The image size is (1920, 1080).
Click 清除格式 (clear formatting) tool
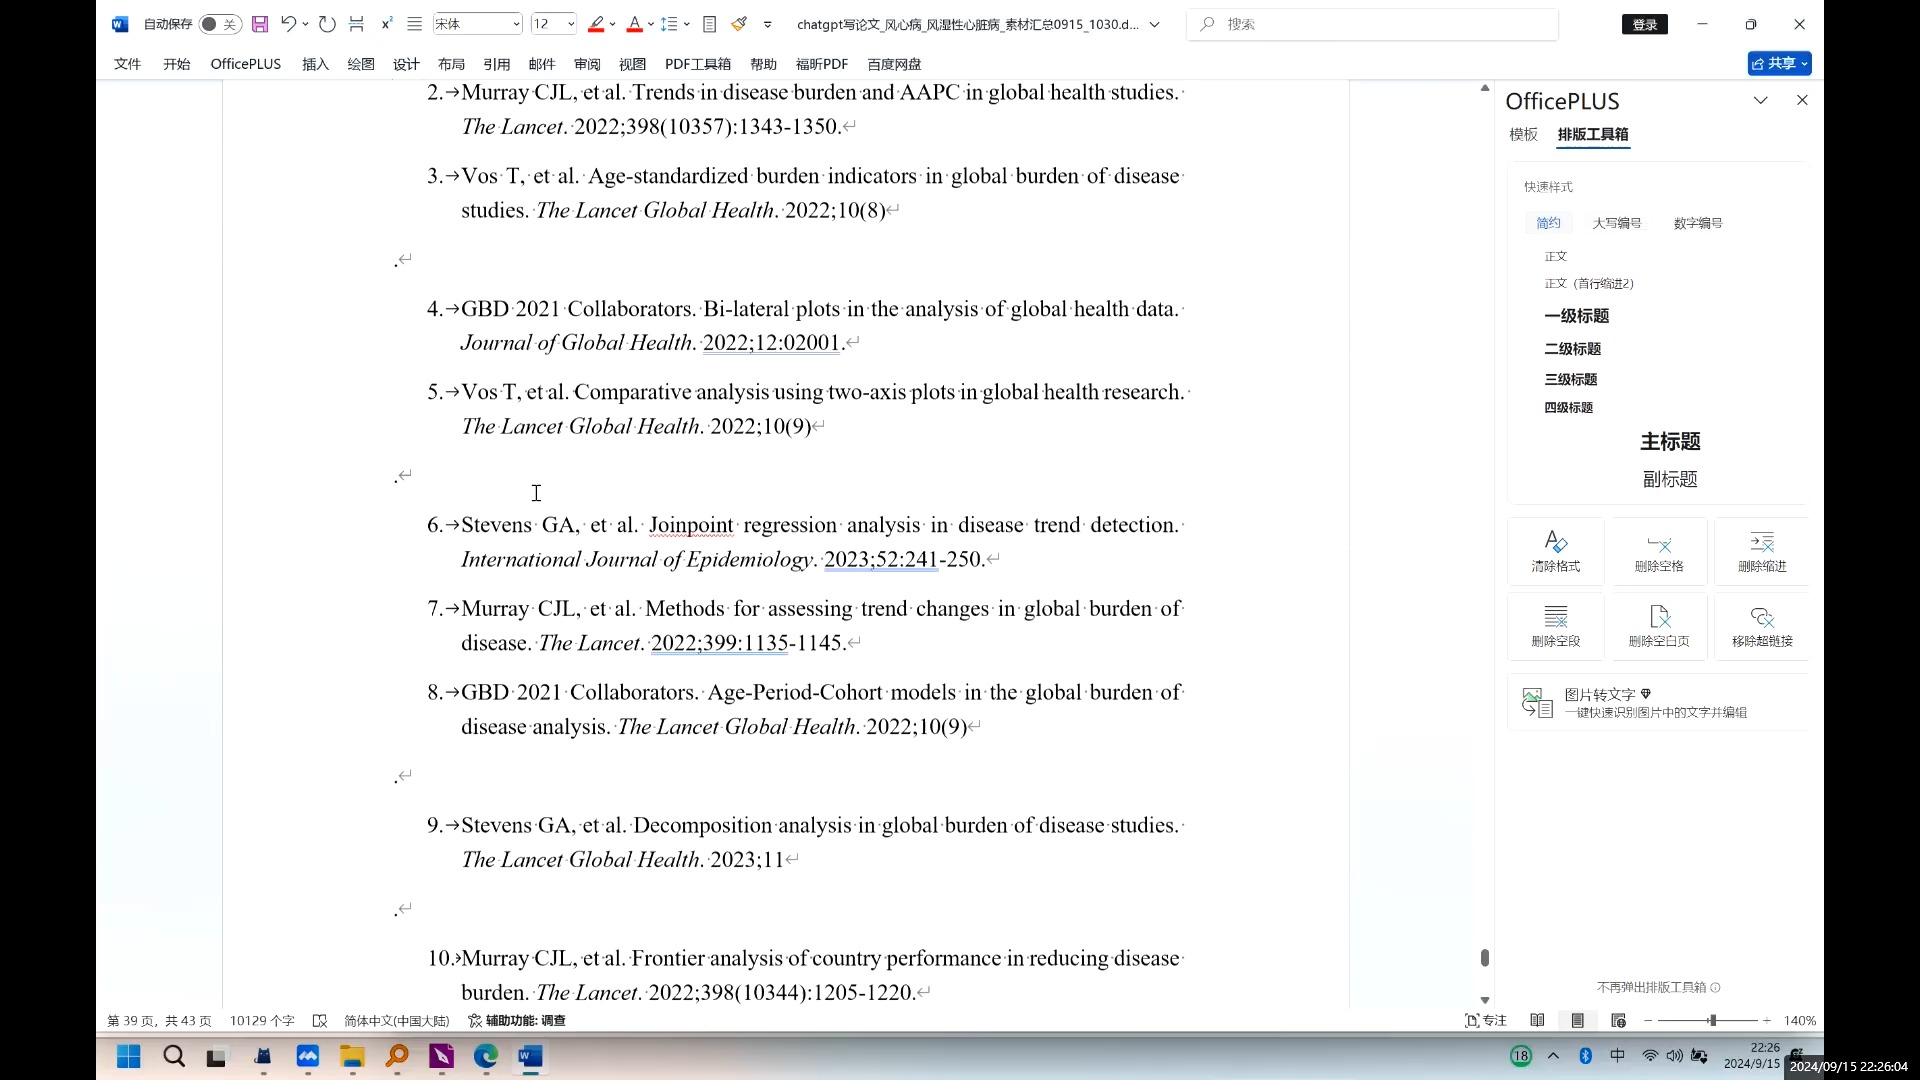(1555, 551)
